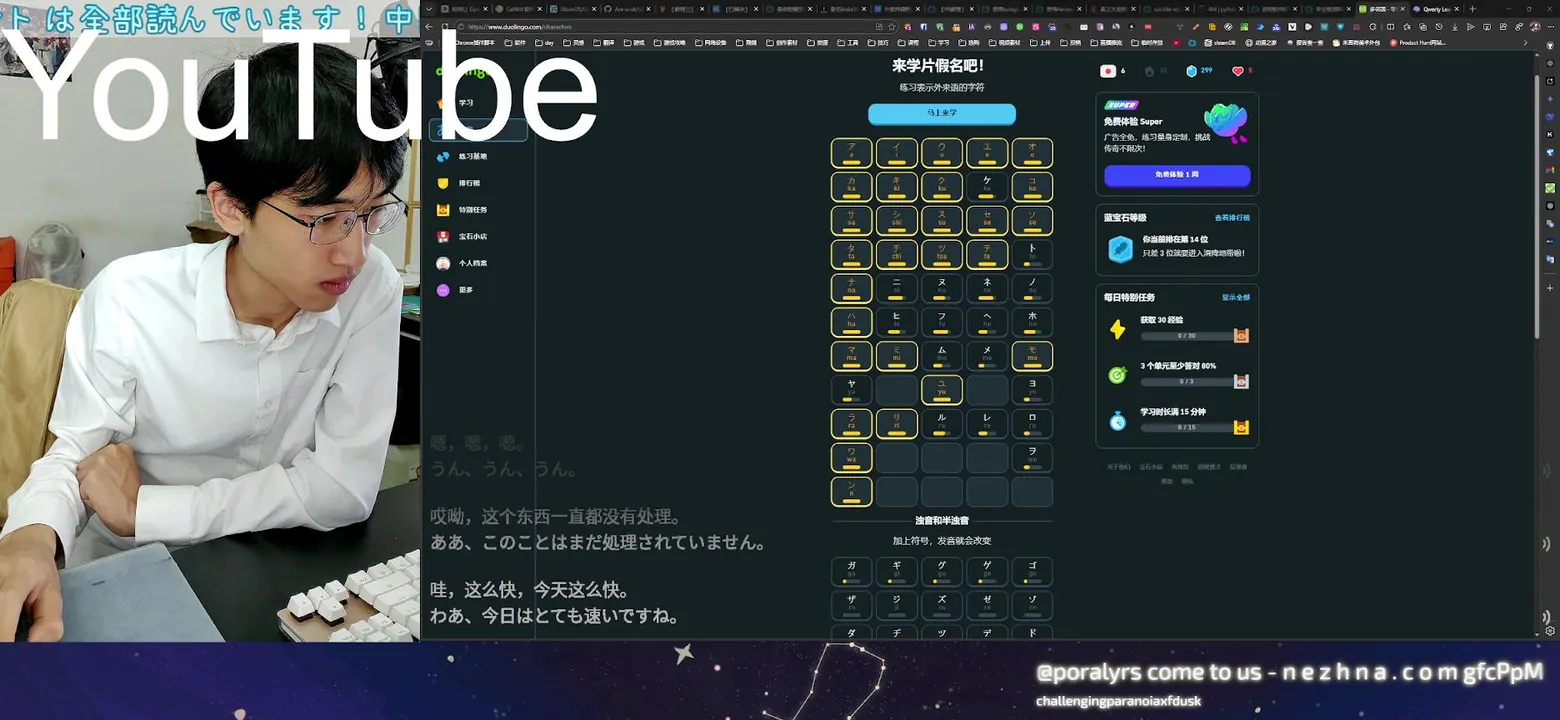Click the blue gem counter icon
The image size is (1560, 720).
tap(1191, 71)
